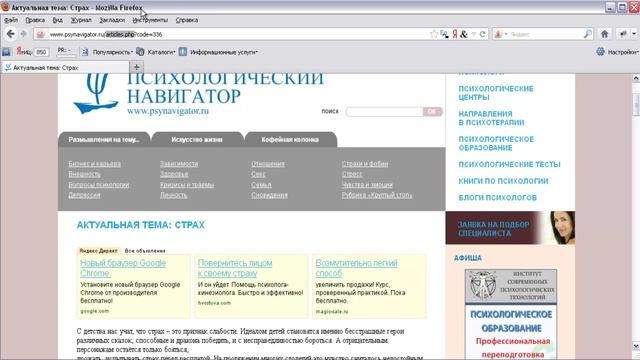Viewport: 640px width, 360px height.
Task: Click the Firefox icon in title bar
Action: tap(5, 7)
